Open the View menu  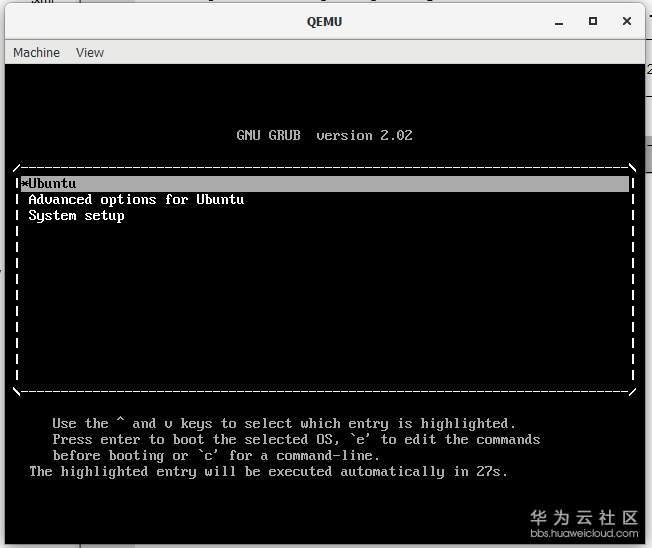(90, 53)
